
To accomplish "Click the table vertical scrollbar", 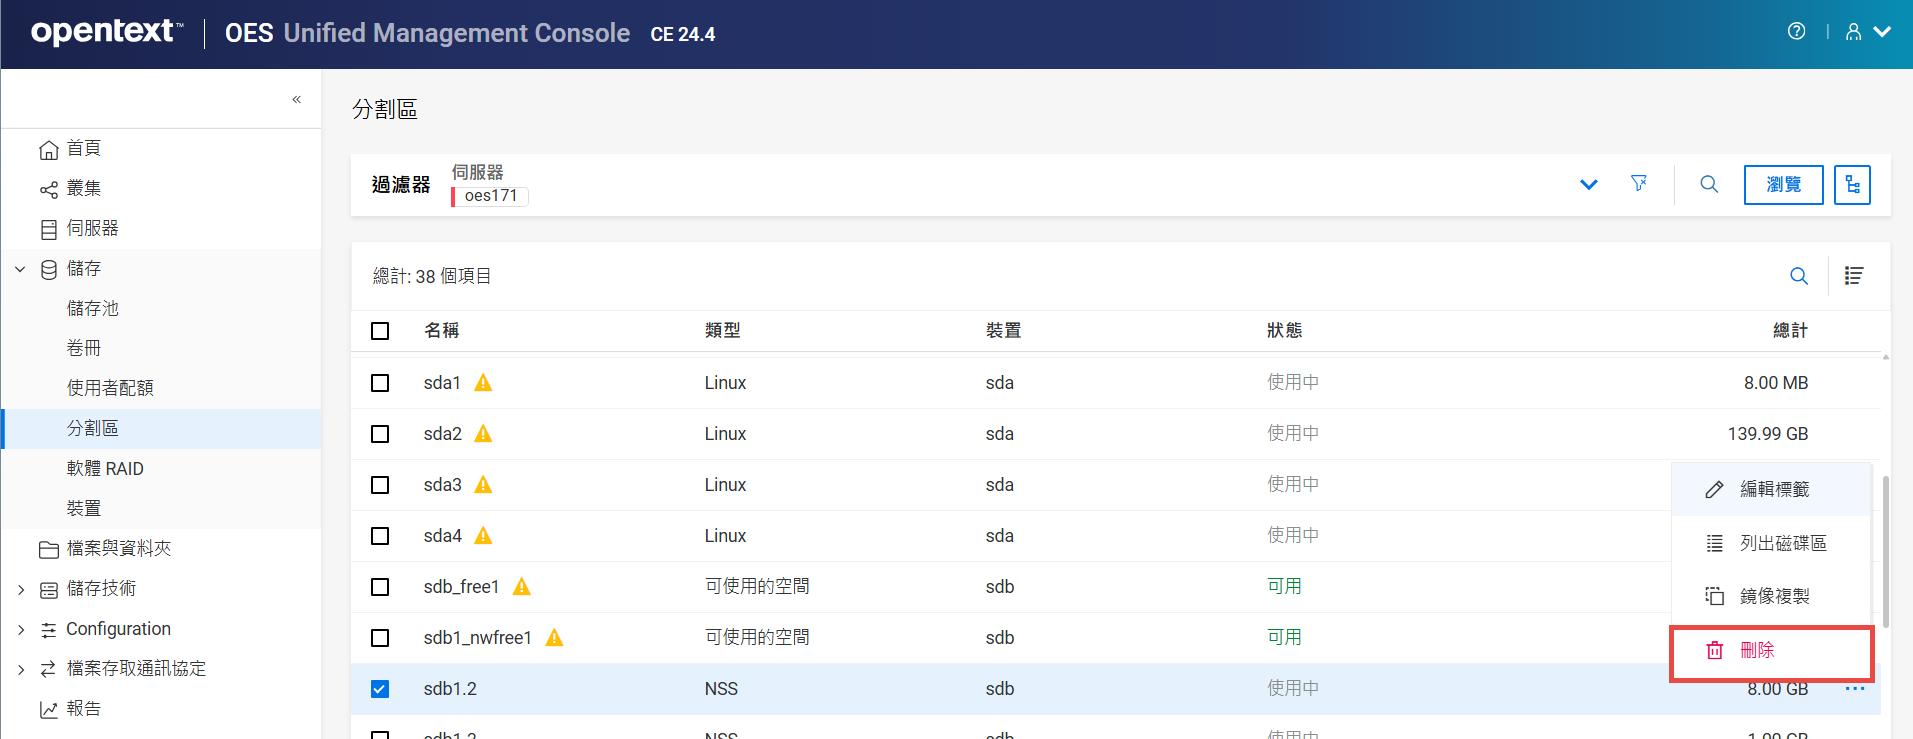I will [1886, 552].
